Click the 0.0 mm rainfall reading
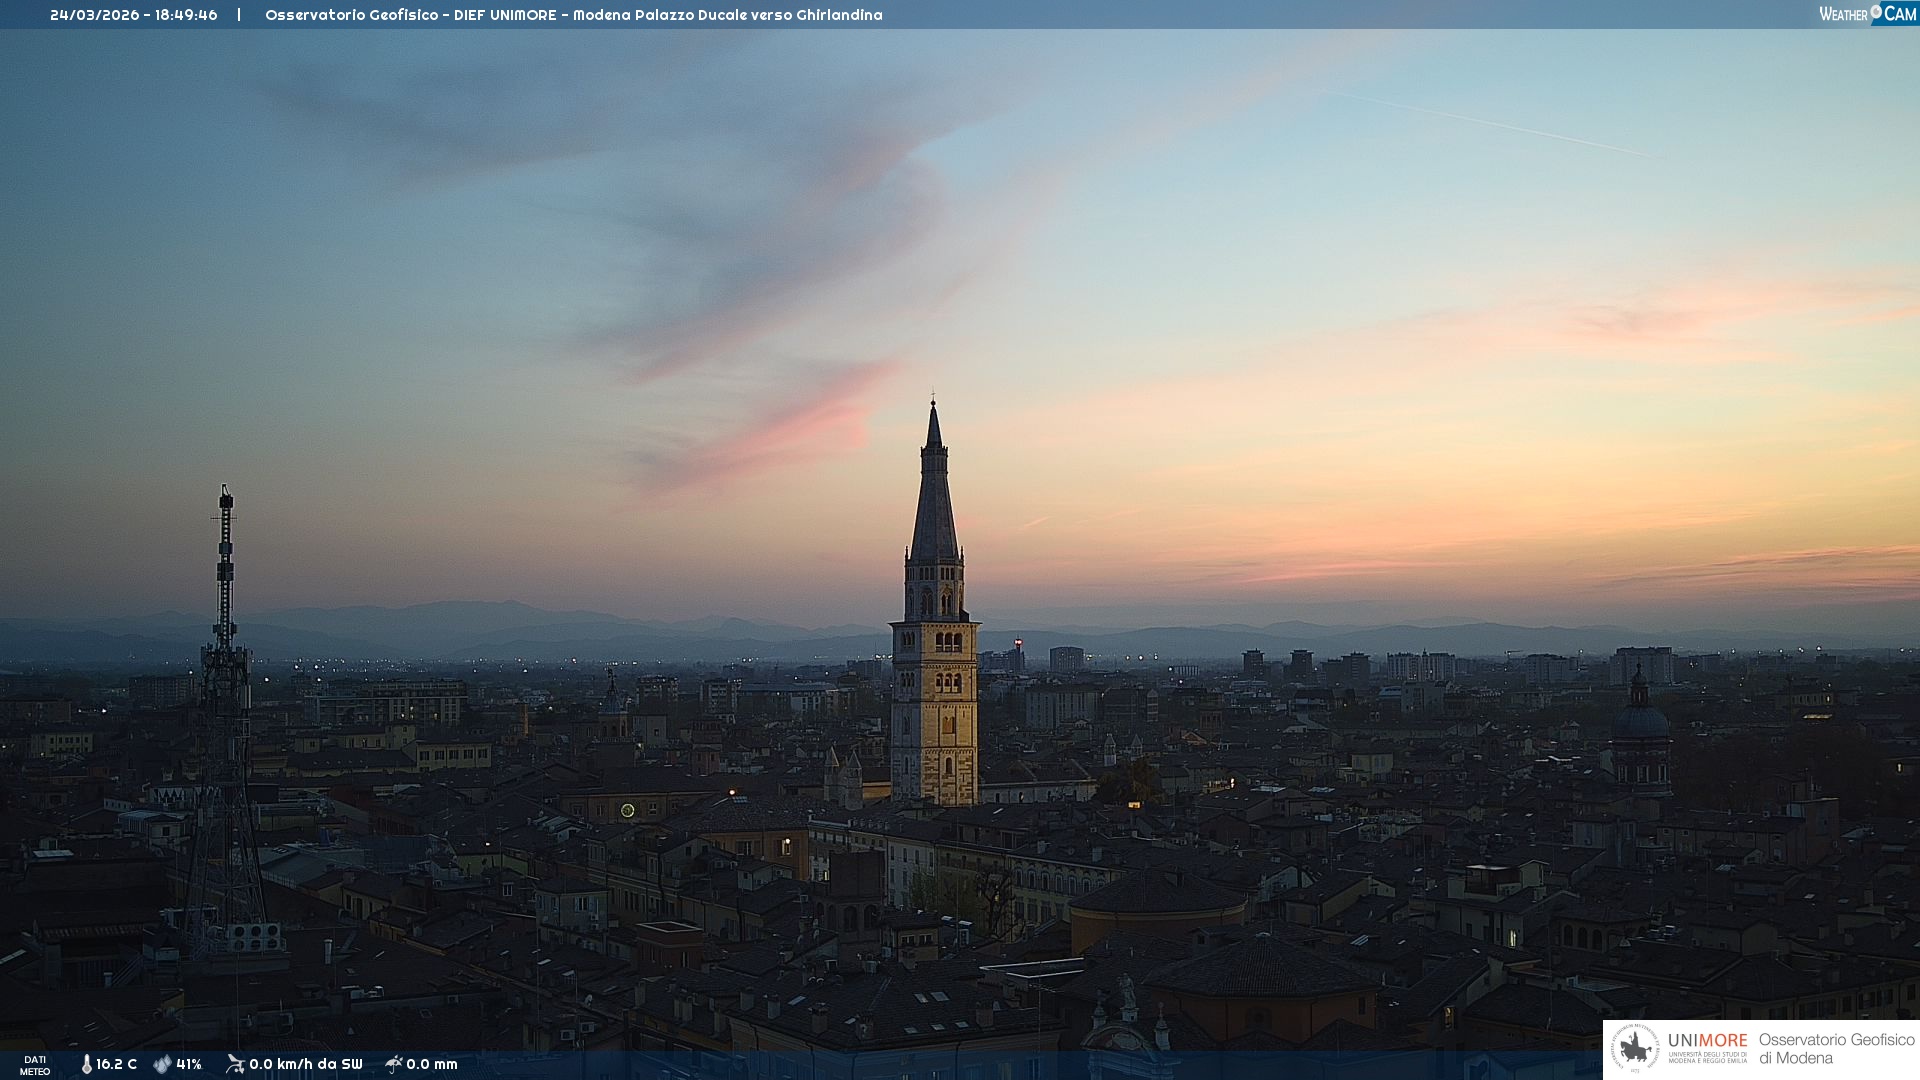 point(432,1064)
